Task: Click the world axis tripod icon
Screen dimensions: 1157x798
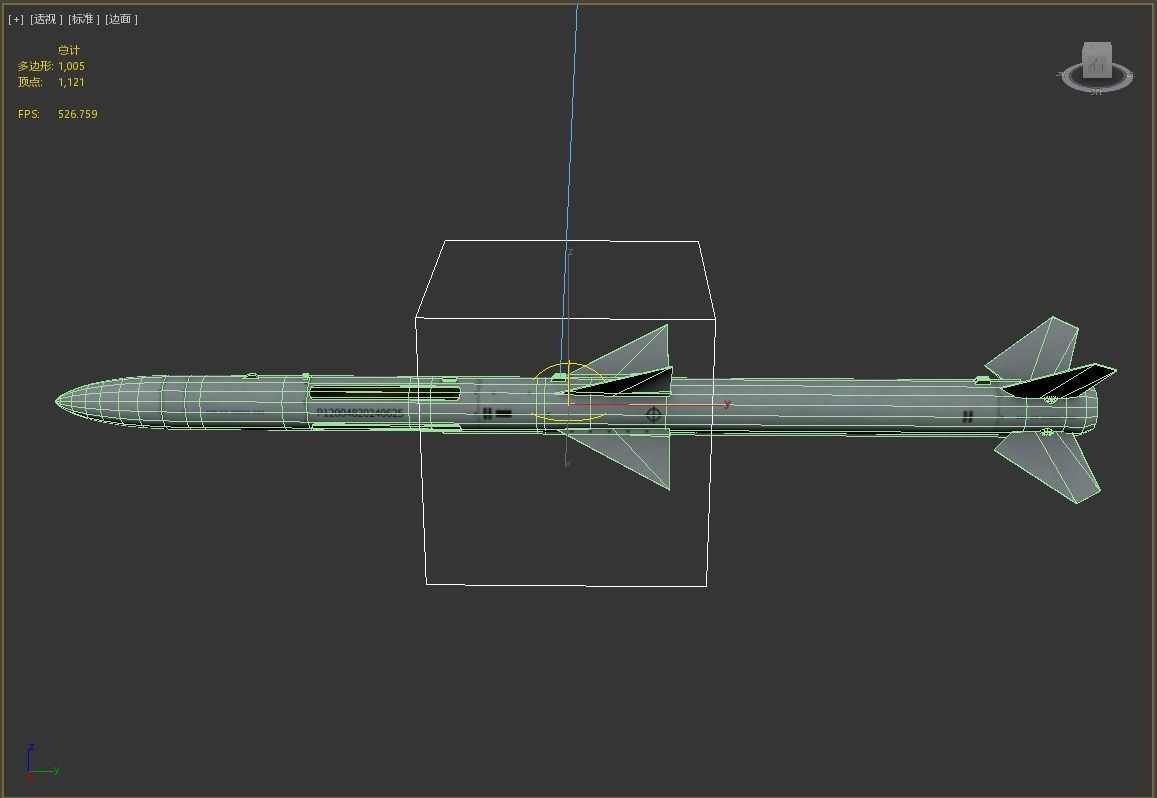Action: pyautogui.click(x=42, y=763)
